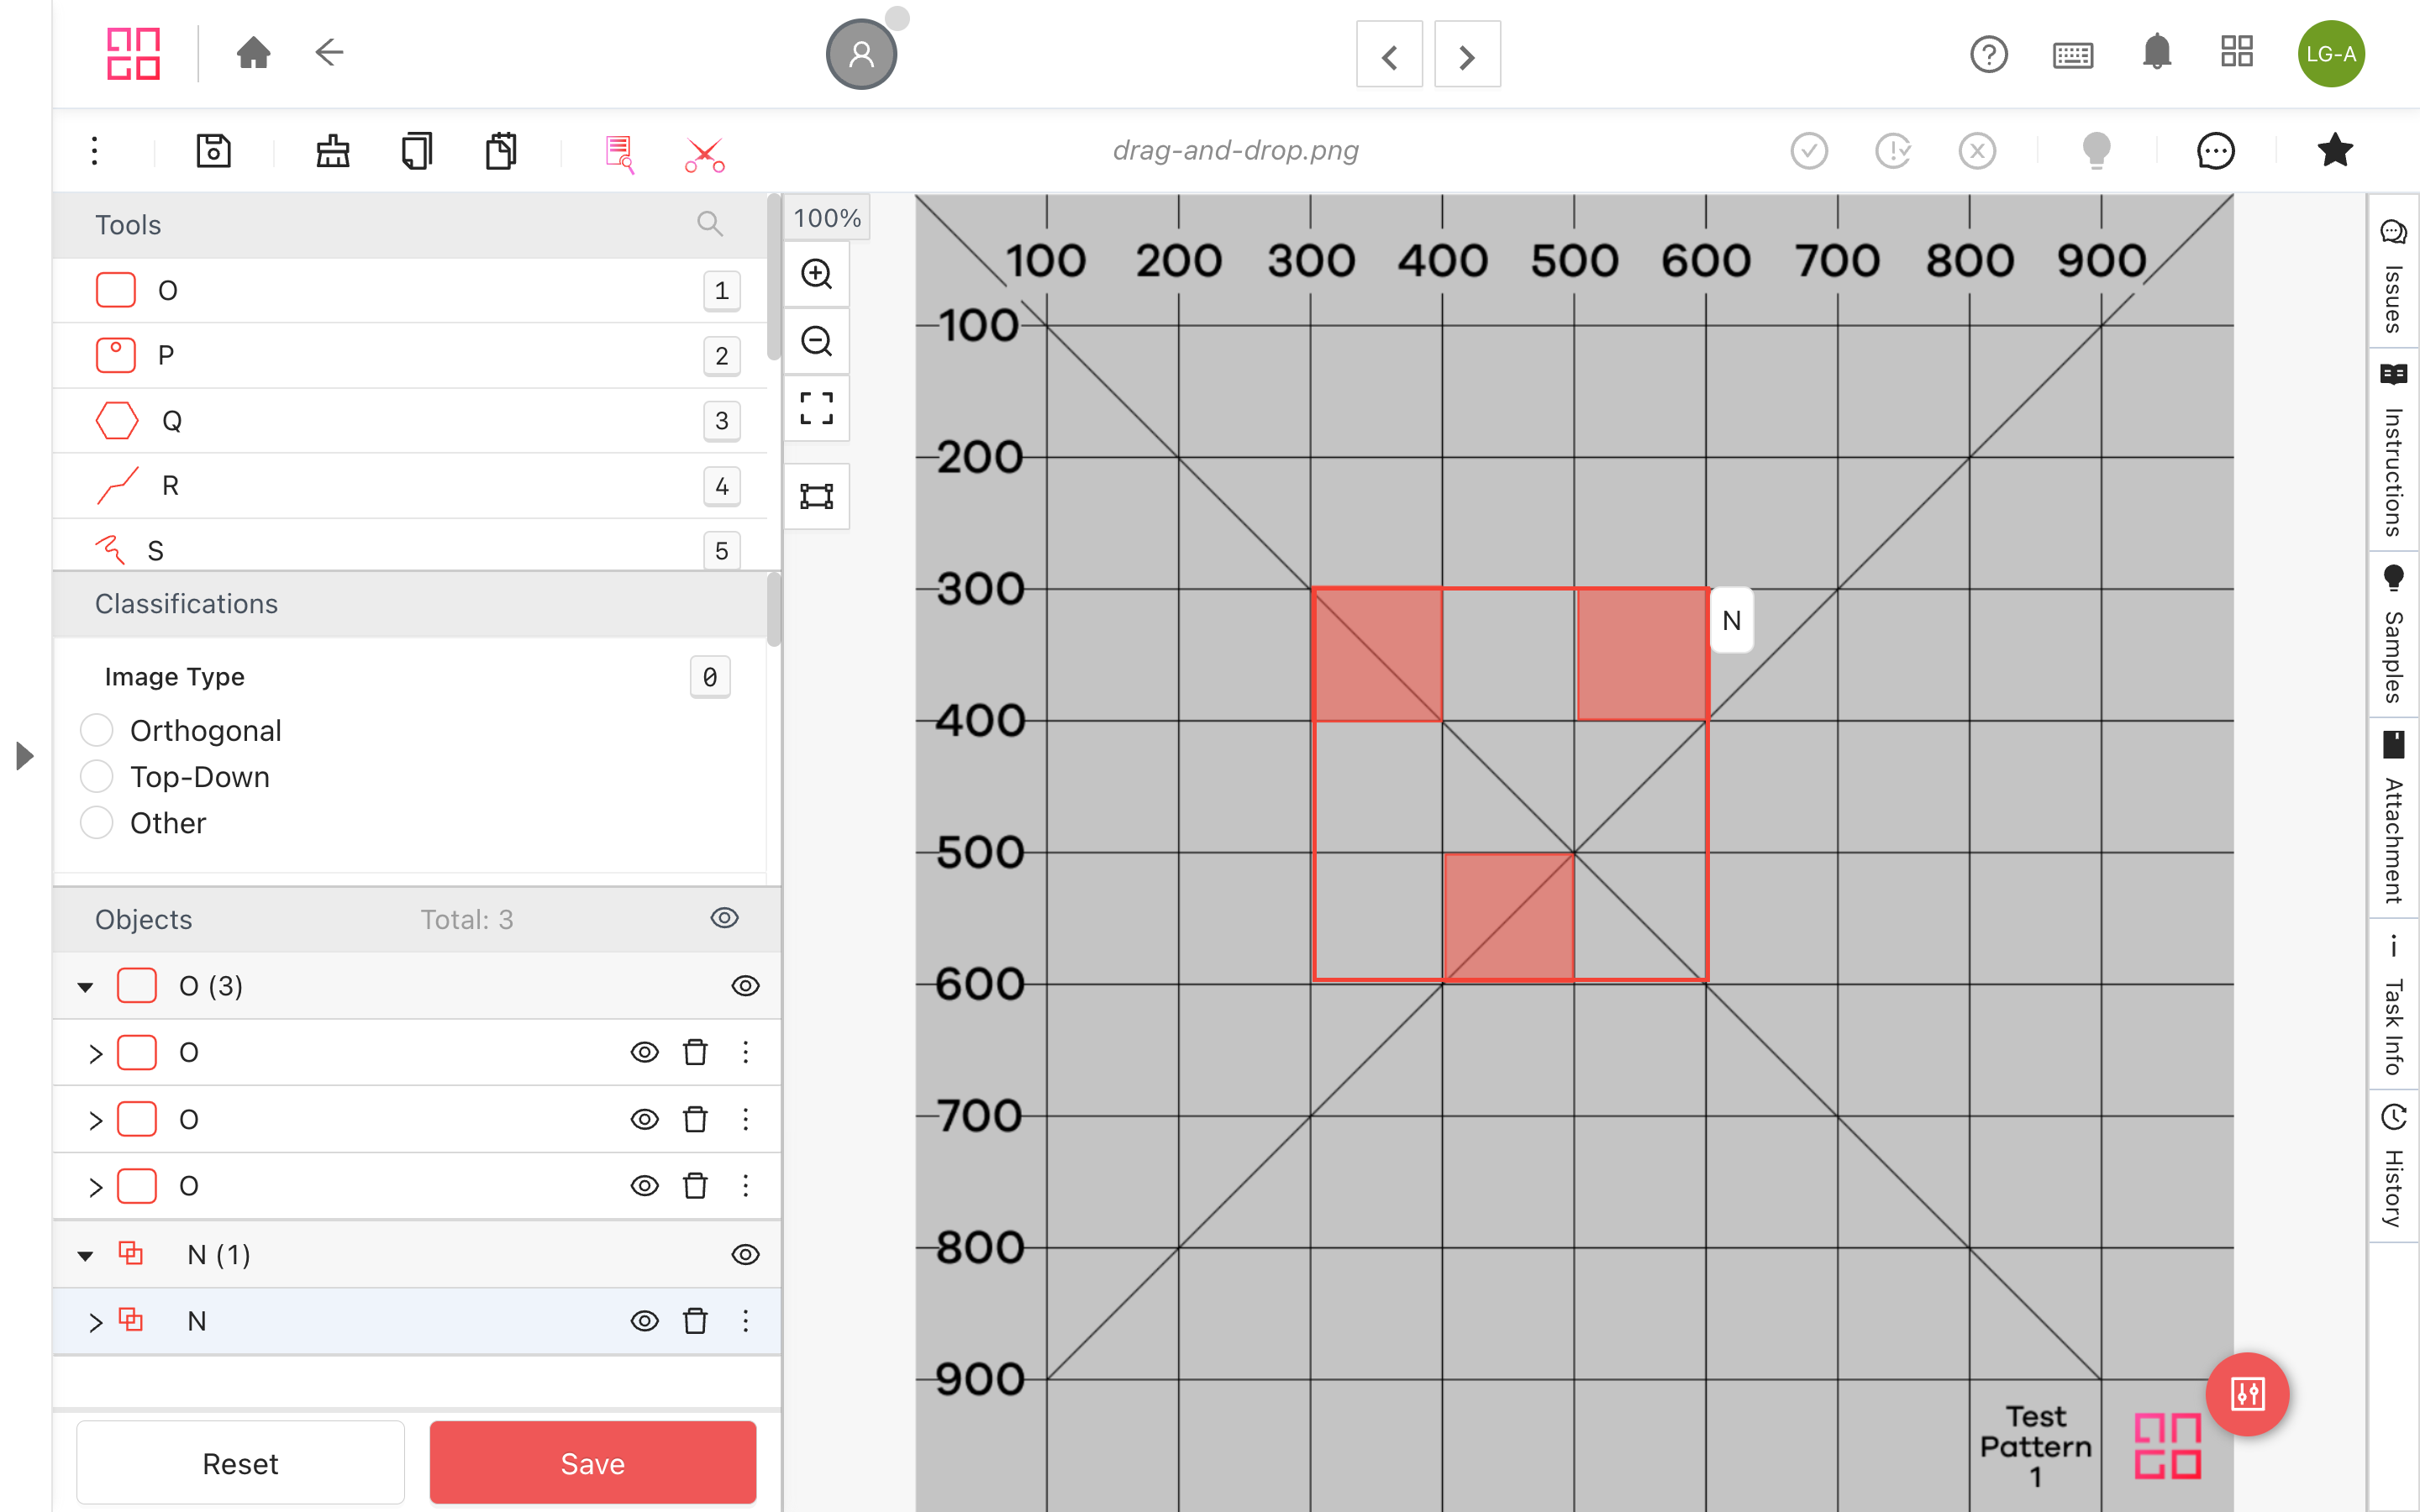2420x1512 pixels.
Task: Click the red scissors icon
Action: [x=704, y=154]
